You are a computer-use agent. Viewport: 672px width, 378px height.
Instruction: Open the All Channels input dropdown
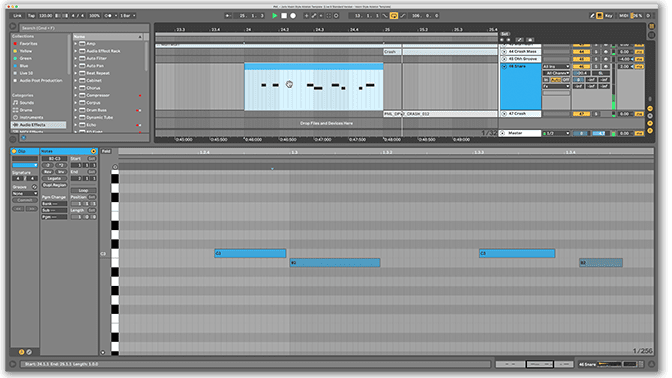click(556, 73)
